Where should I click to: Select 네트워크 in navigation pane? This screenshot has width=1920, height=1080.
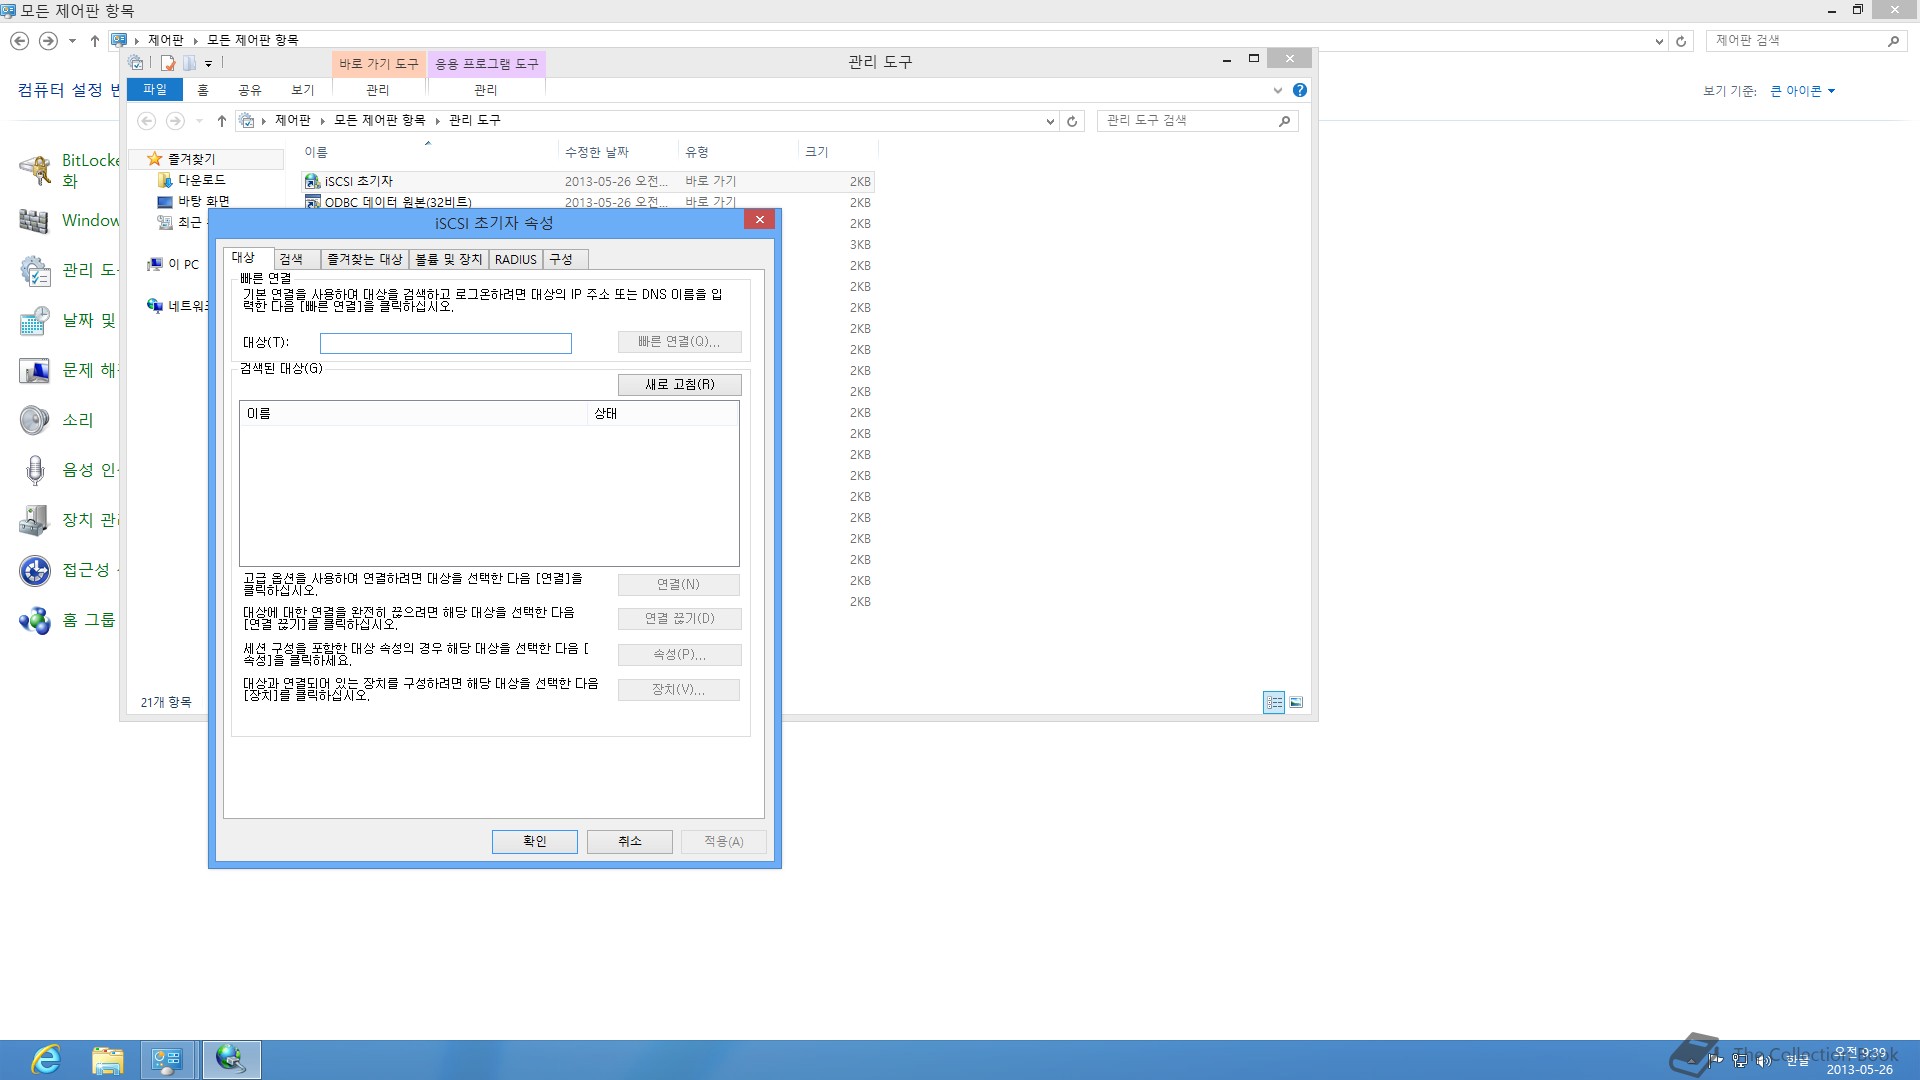coord(177,306)
